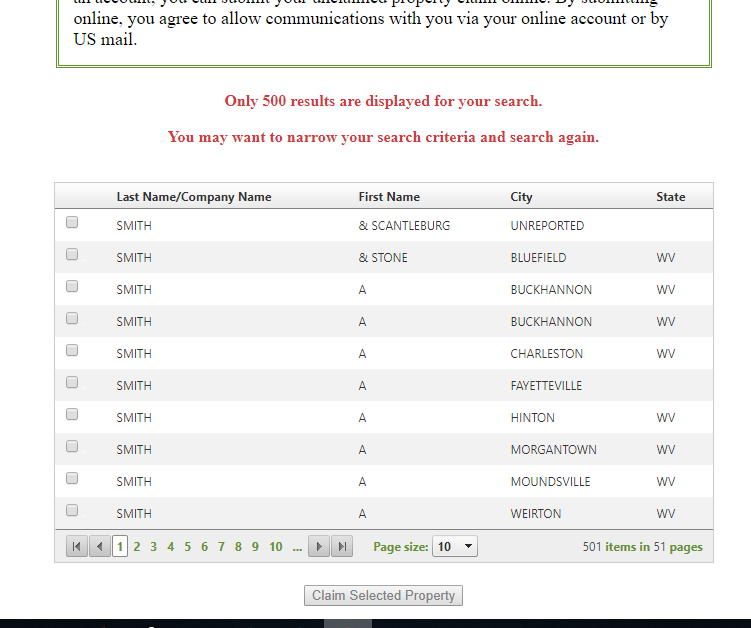Sort by First Name column header

[389, 197]
